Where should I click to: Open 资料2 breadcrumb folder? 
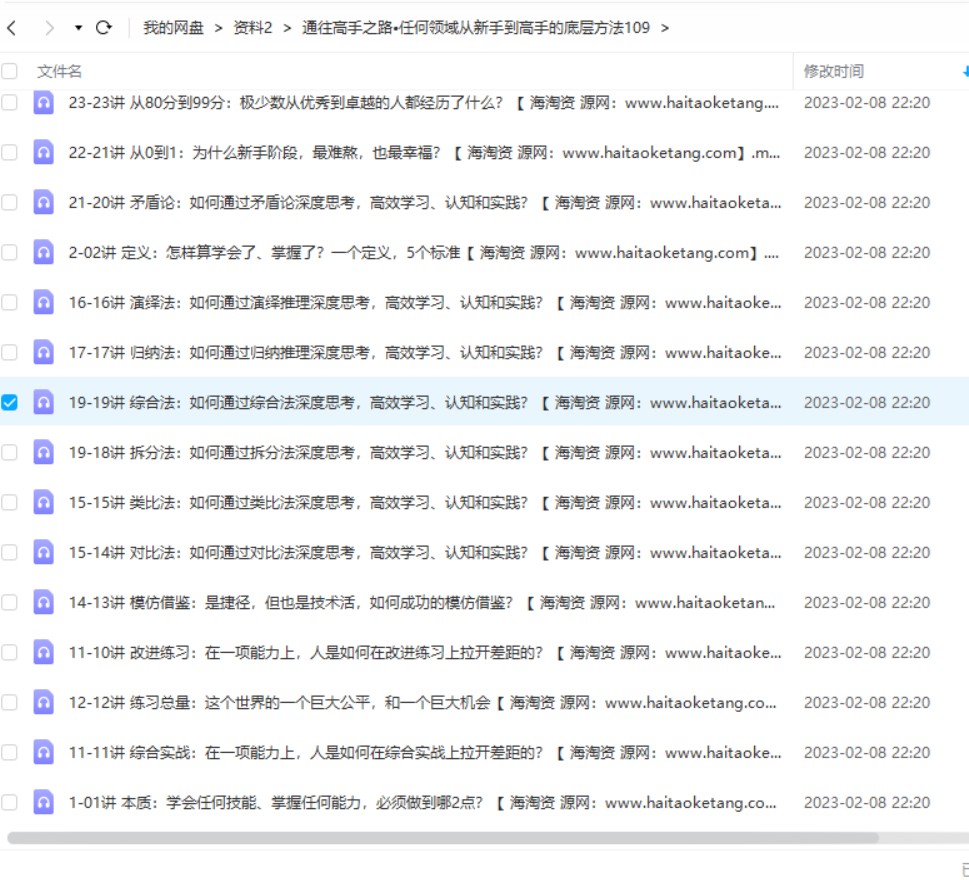tap(253, 28)
